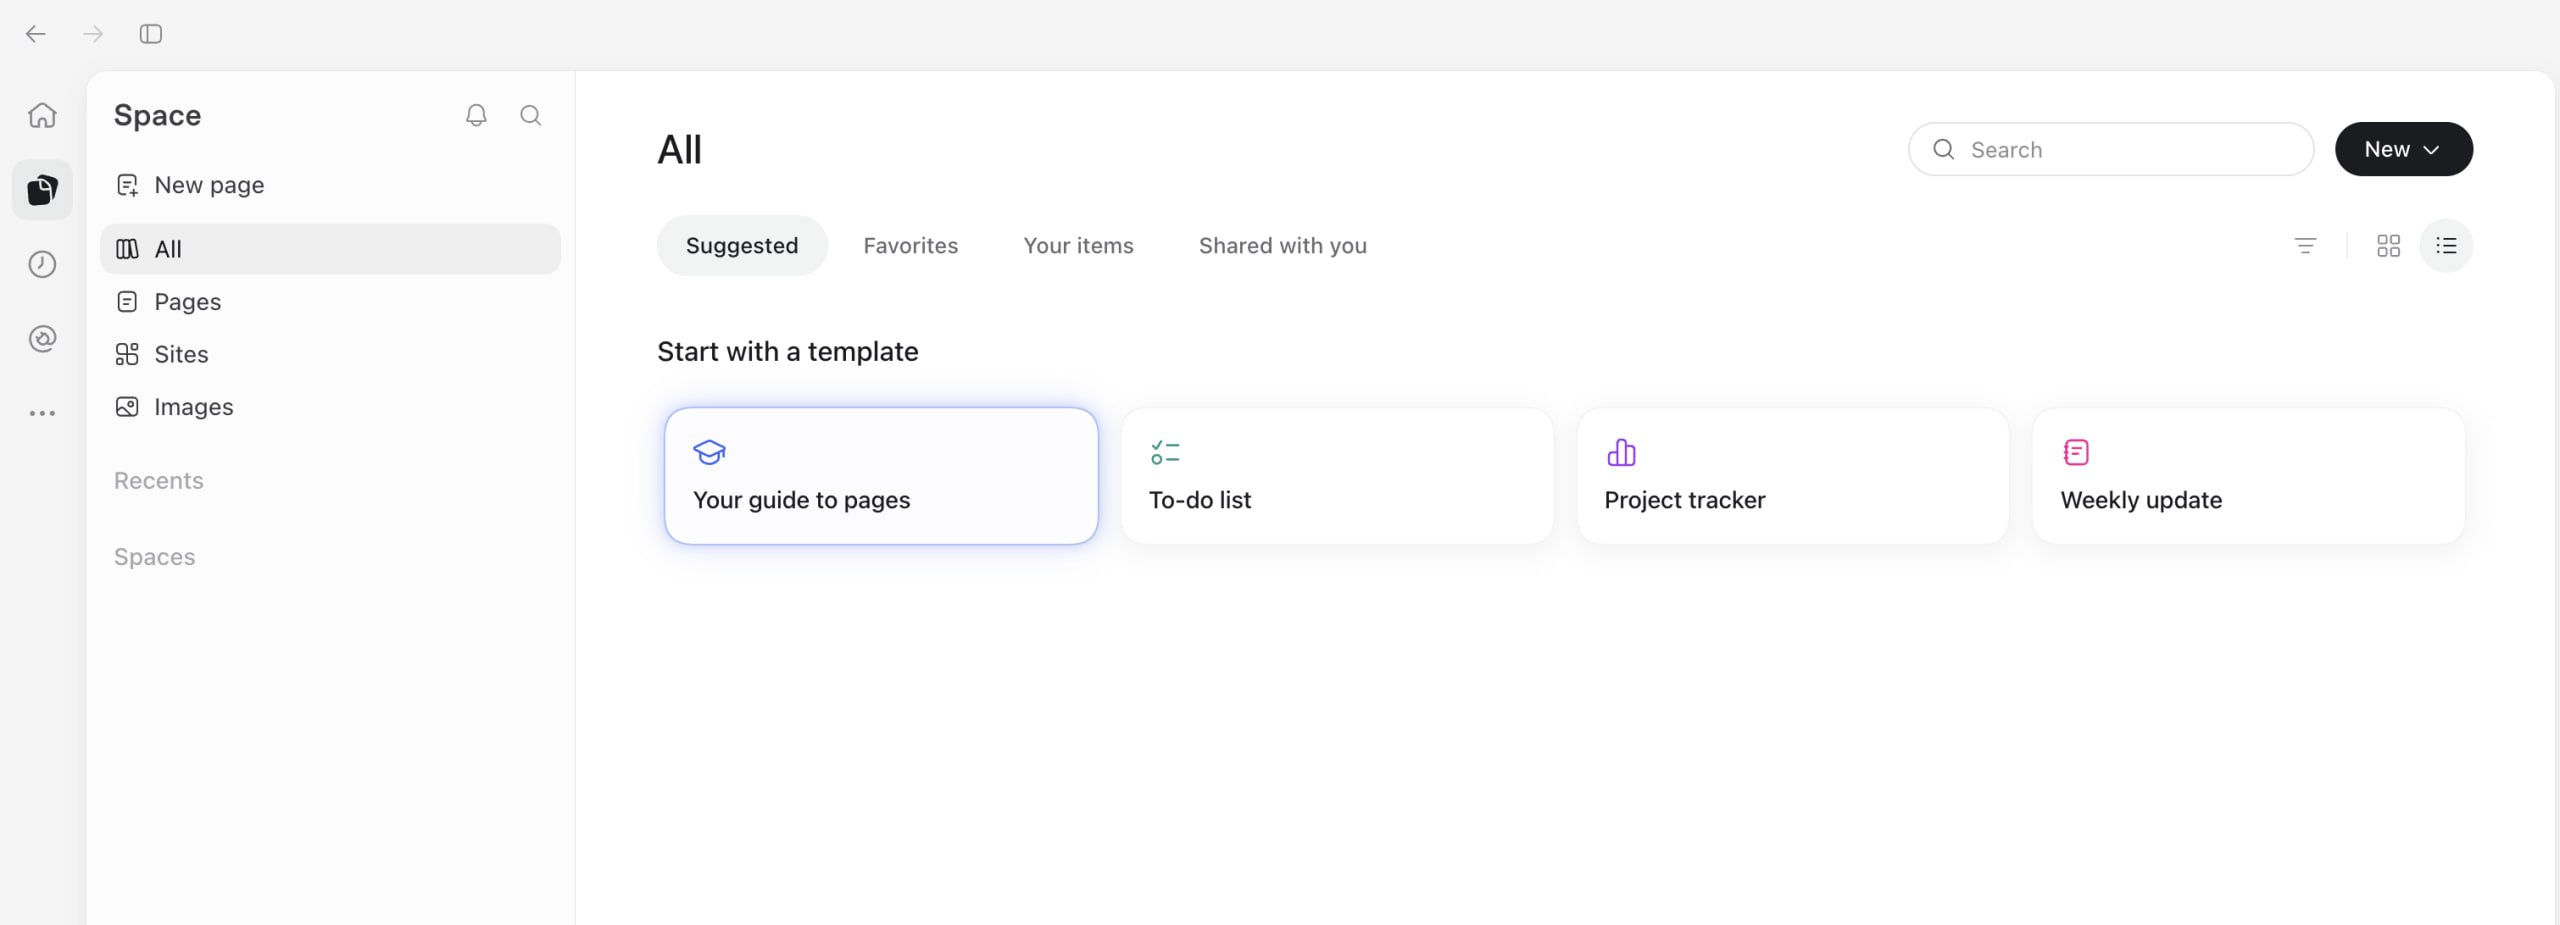Click the Start with a template heading
The height and width of the screenshot is (925, 2560).
click(x=788, y=352)
